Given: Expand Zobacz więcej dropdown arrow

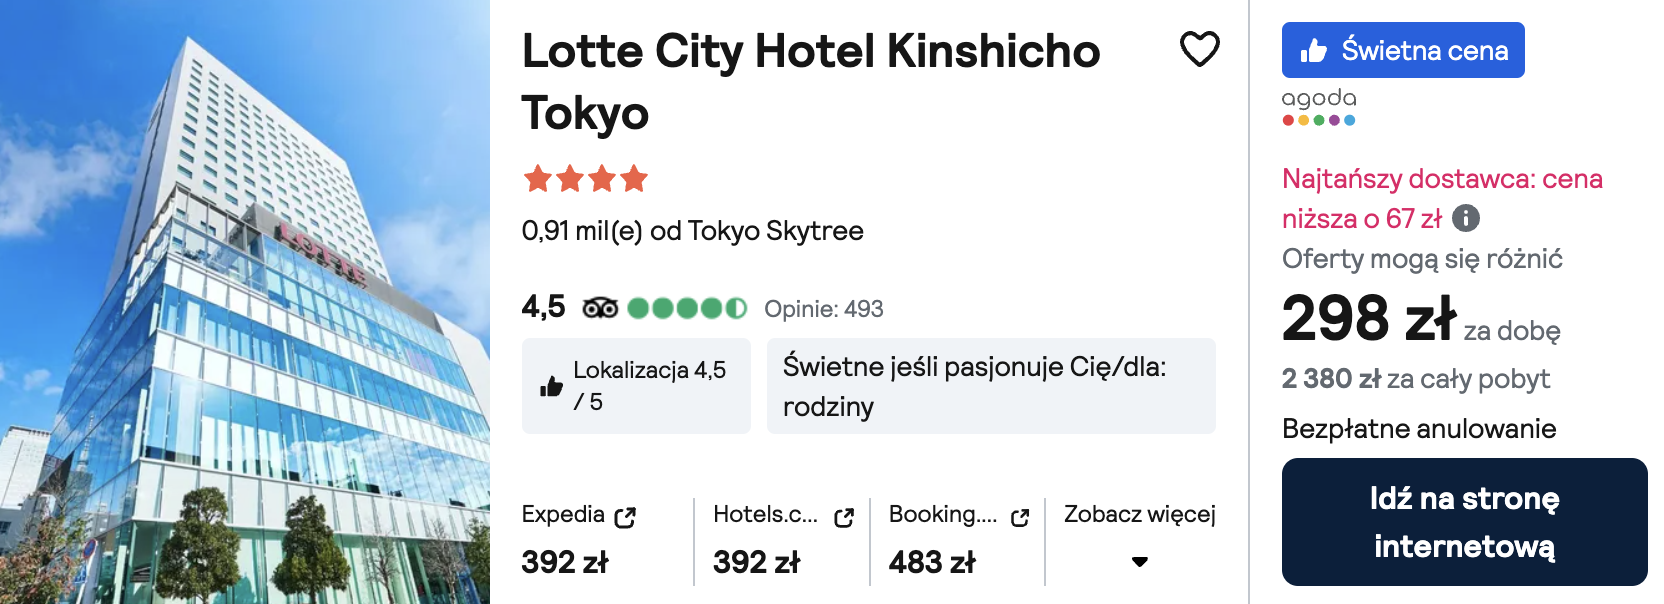Looking at the screenshot, I should [1139, 562].
